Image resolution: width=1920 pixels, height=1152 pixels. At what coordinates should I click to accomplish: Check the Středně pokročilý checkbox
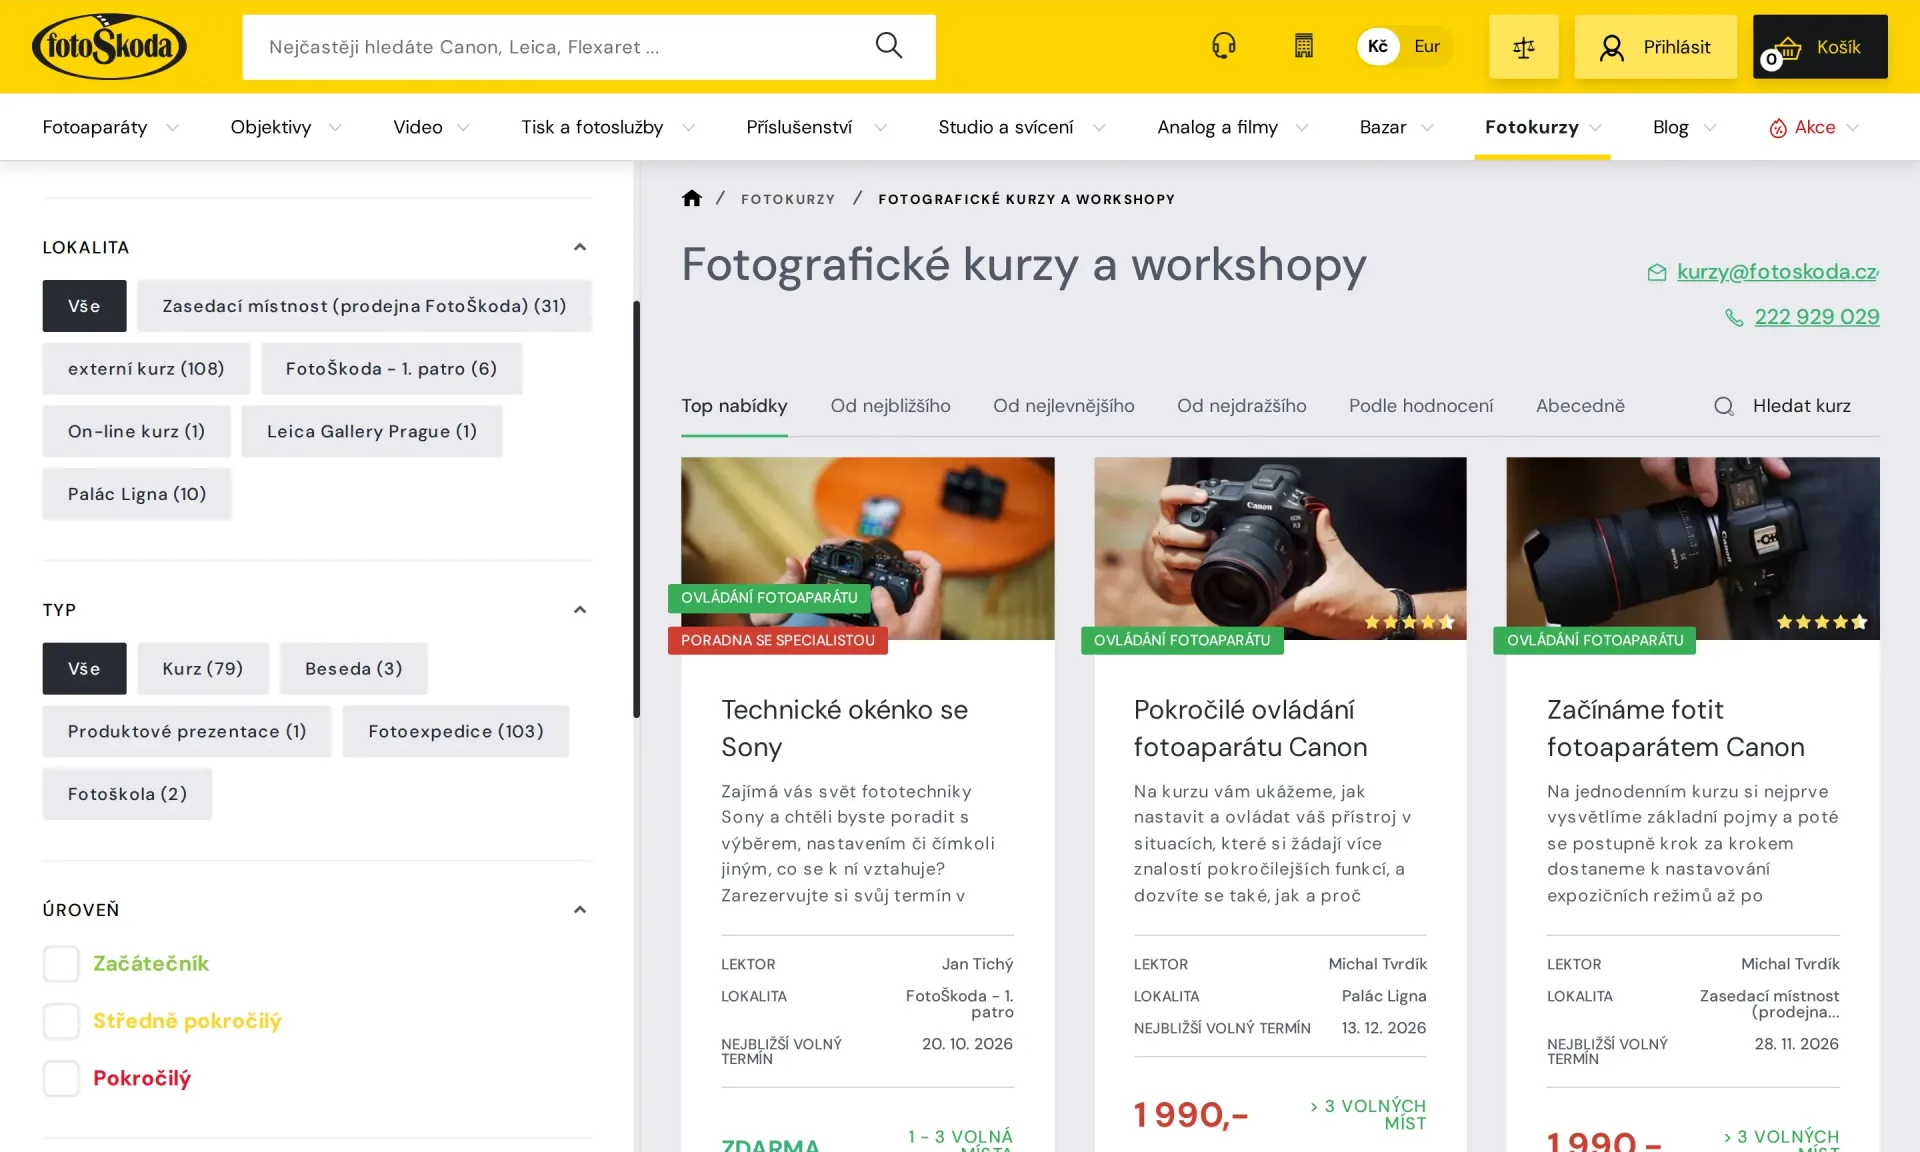point(61,1021)
